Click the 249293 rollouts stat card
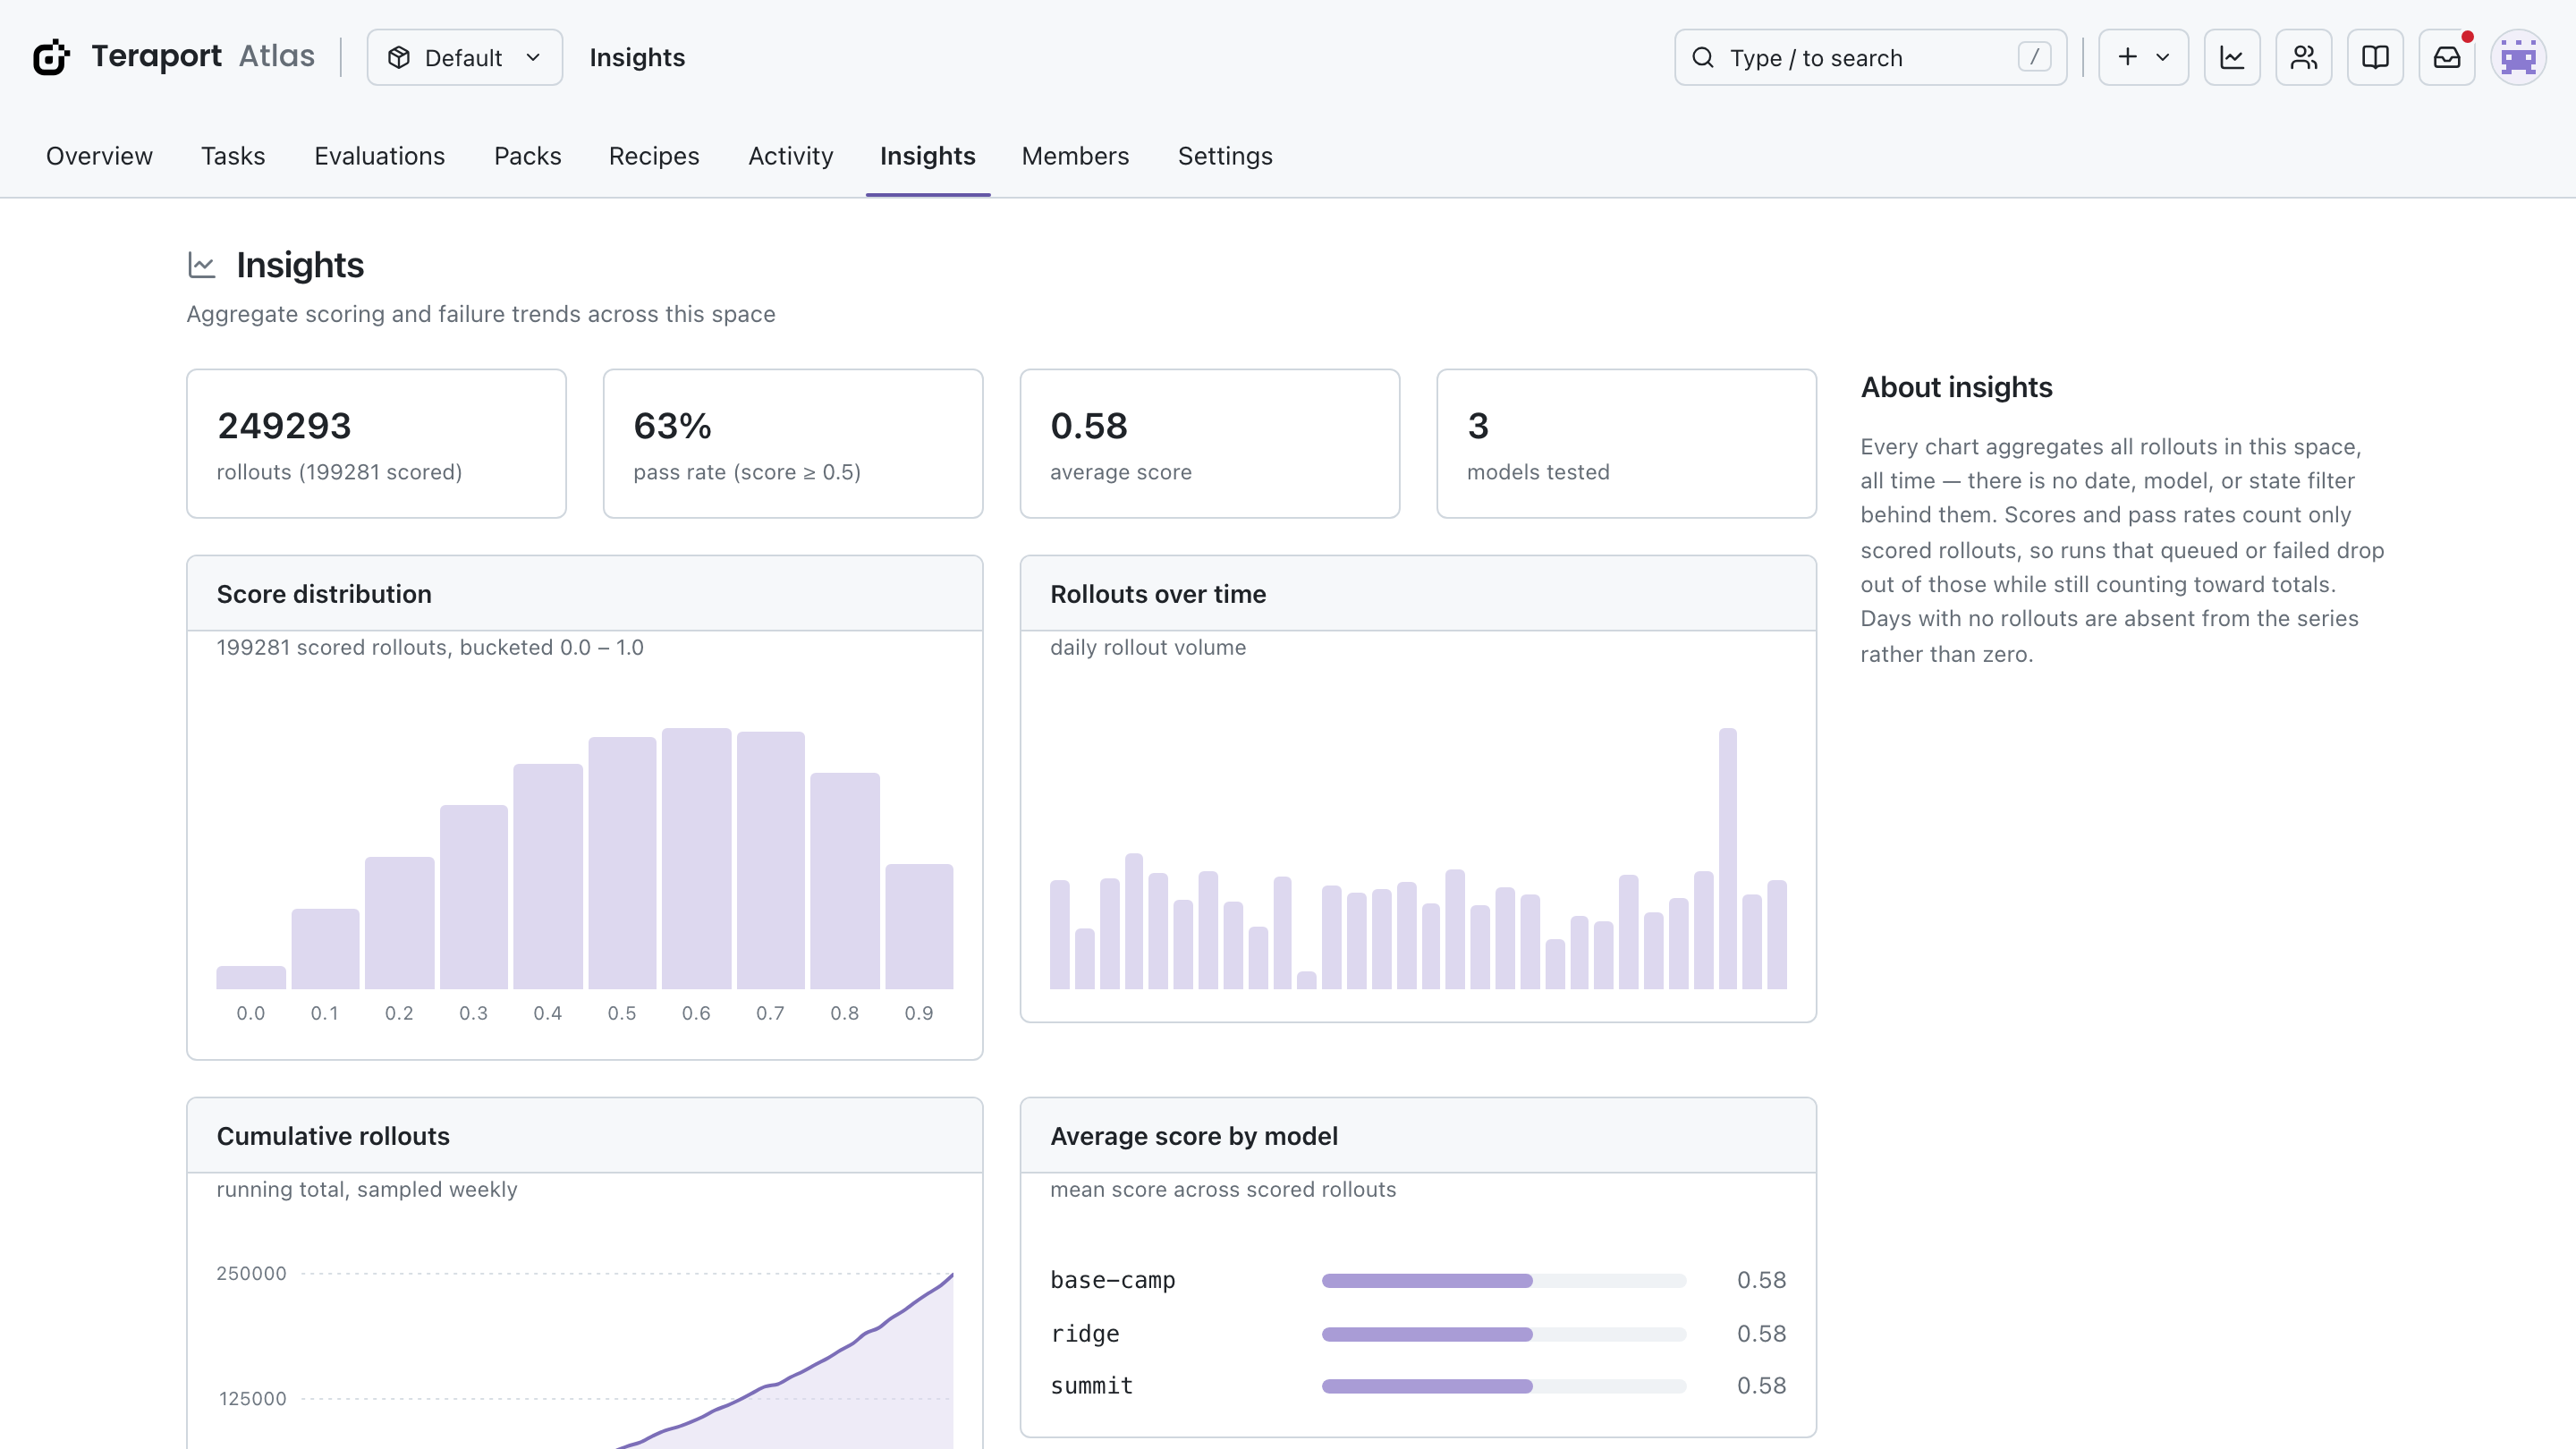2576x1449 pixels. (376, 443)
